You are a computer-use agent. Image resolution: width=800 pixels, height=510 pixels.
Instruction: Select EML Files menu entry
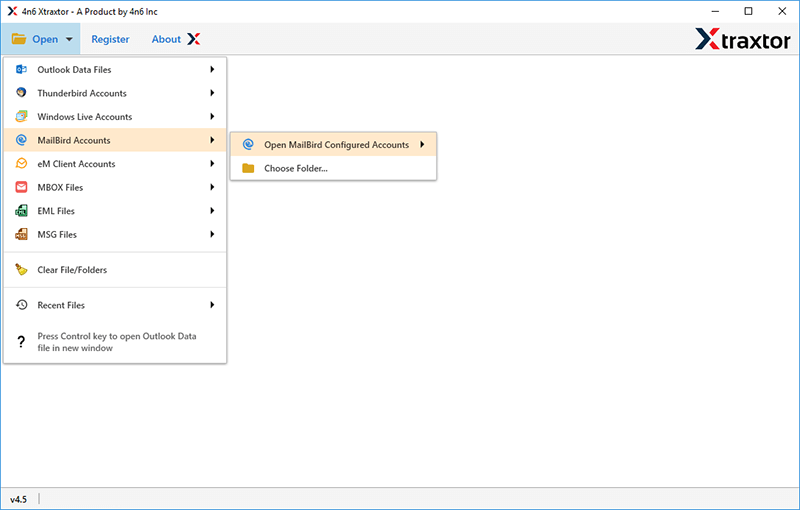click(x=115, y=211)
